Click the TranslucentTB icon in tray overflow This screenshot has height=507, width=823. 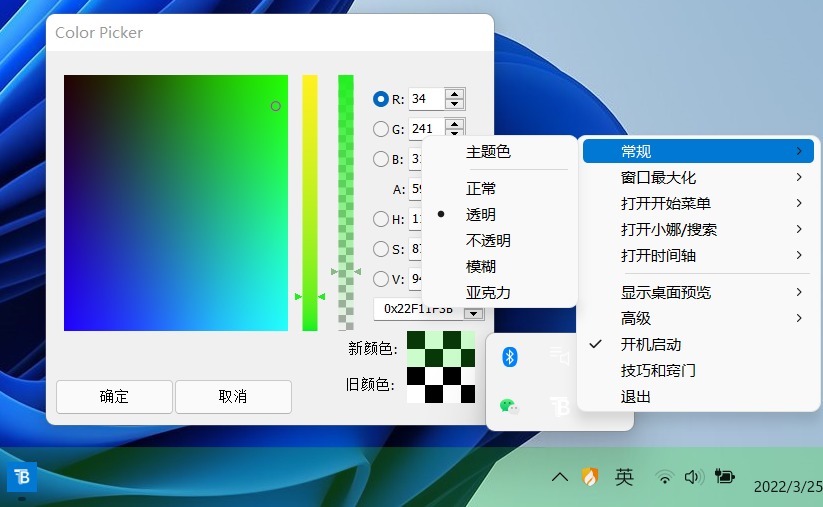[x=559, y=406]
